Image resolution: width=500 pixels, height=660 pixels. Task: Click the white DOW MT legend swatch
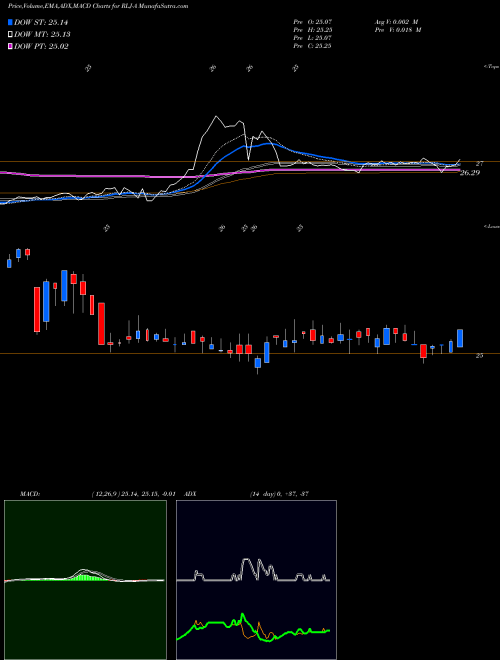tap(11, 35)
